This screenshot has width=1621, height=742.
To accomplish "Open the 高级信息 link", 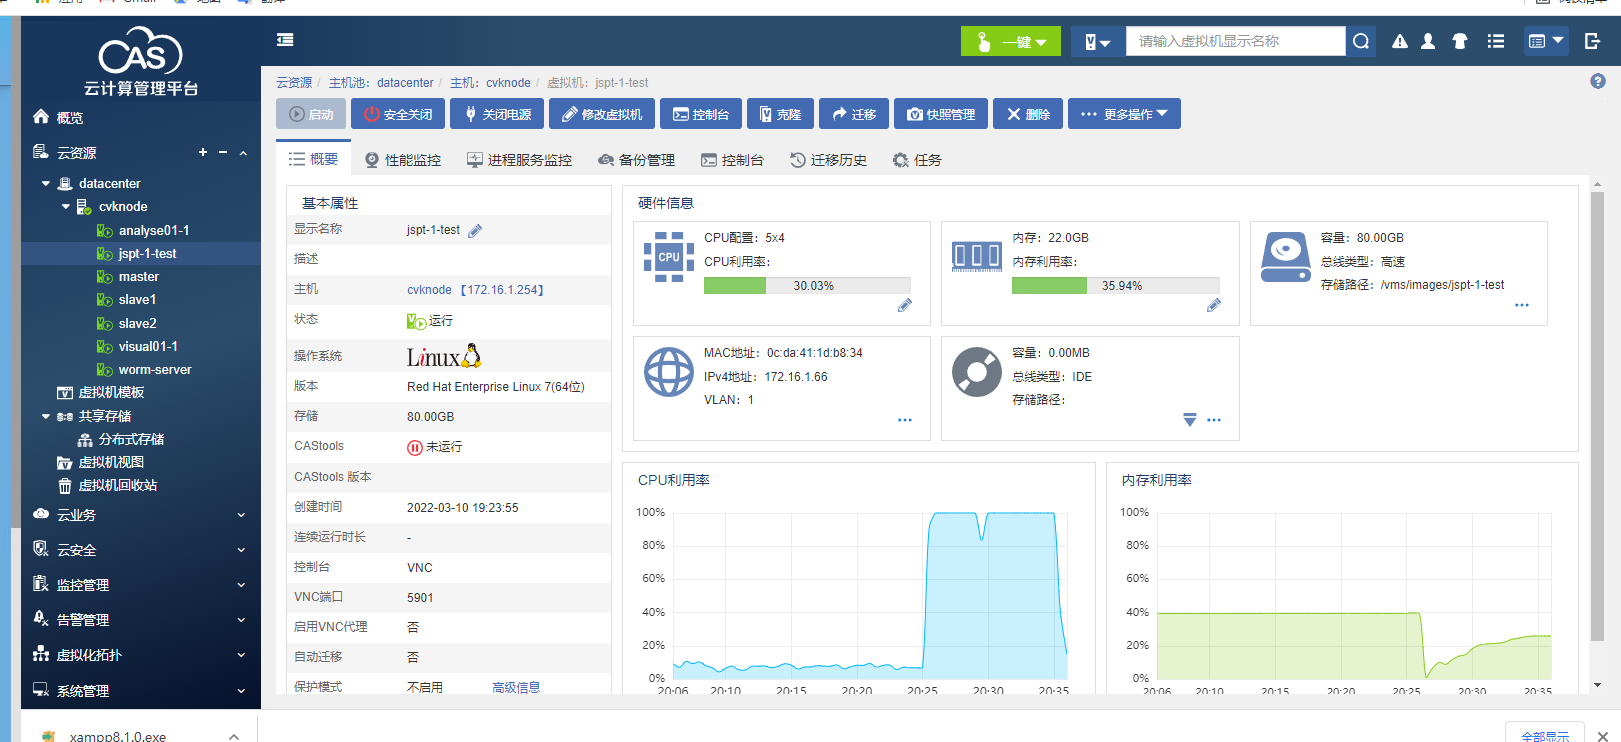I will (516, 688).
